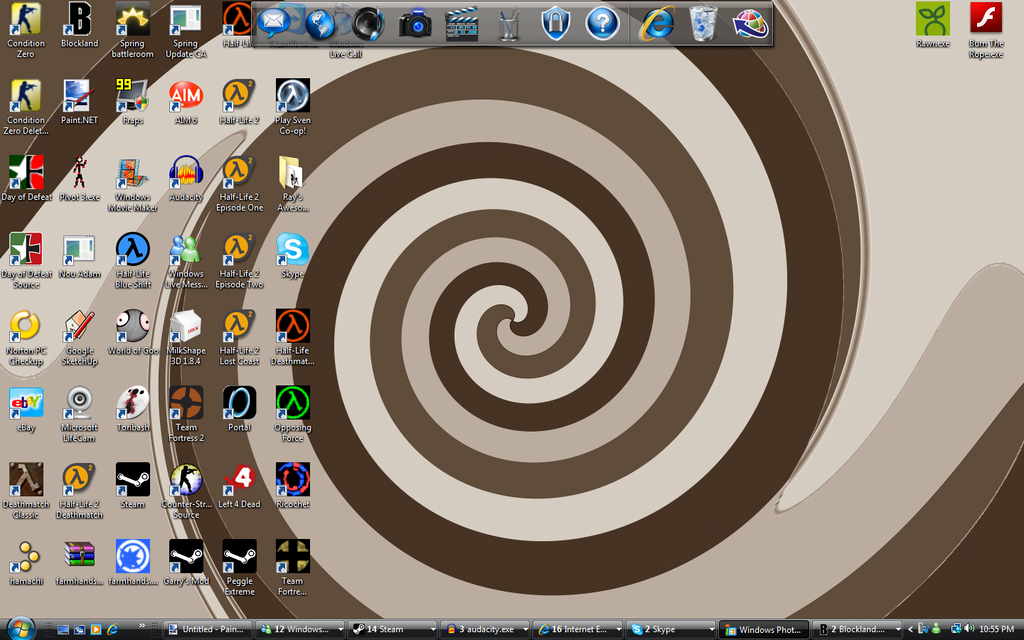The height and width of the screenshot is (640, 1024).
Task: Select the Day of Defeat Source icon
Action: (26, 261)
